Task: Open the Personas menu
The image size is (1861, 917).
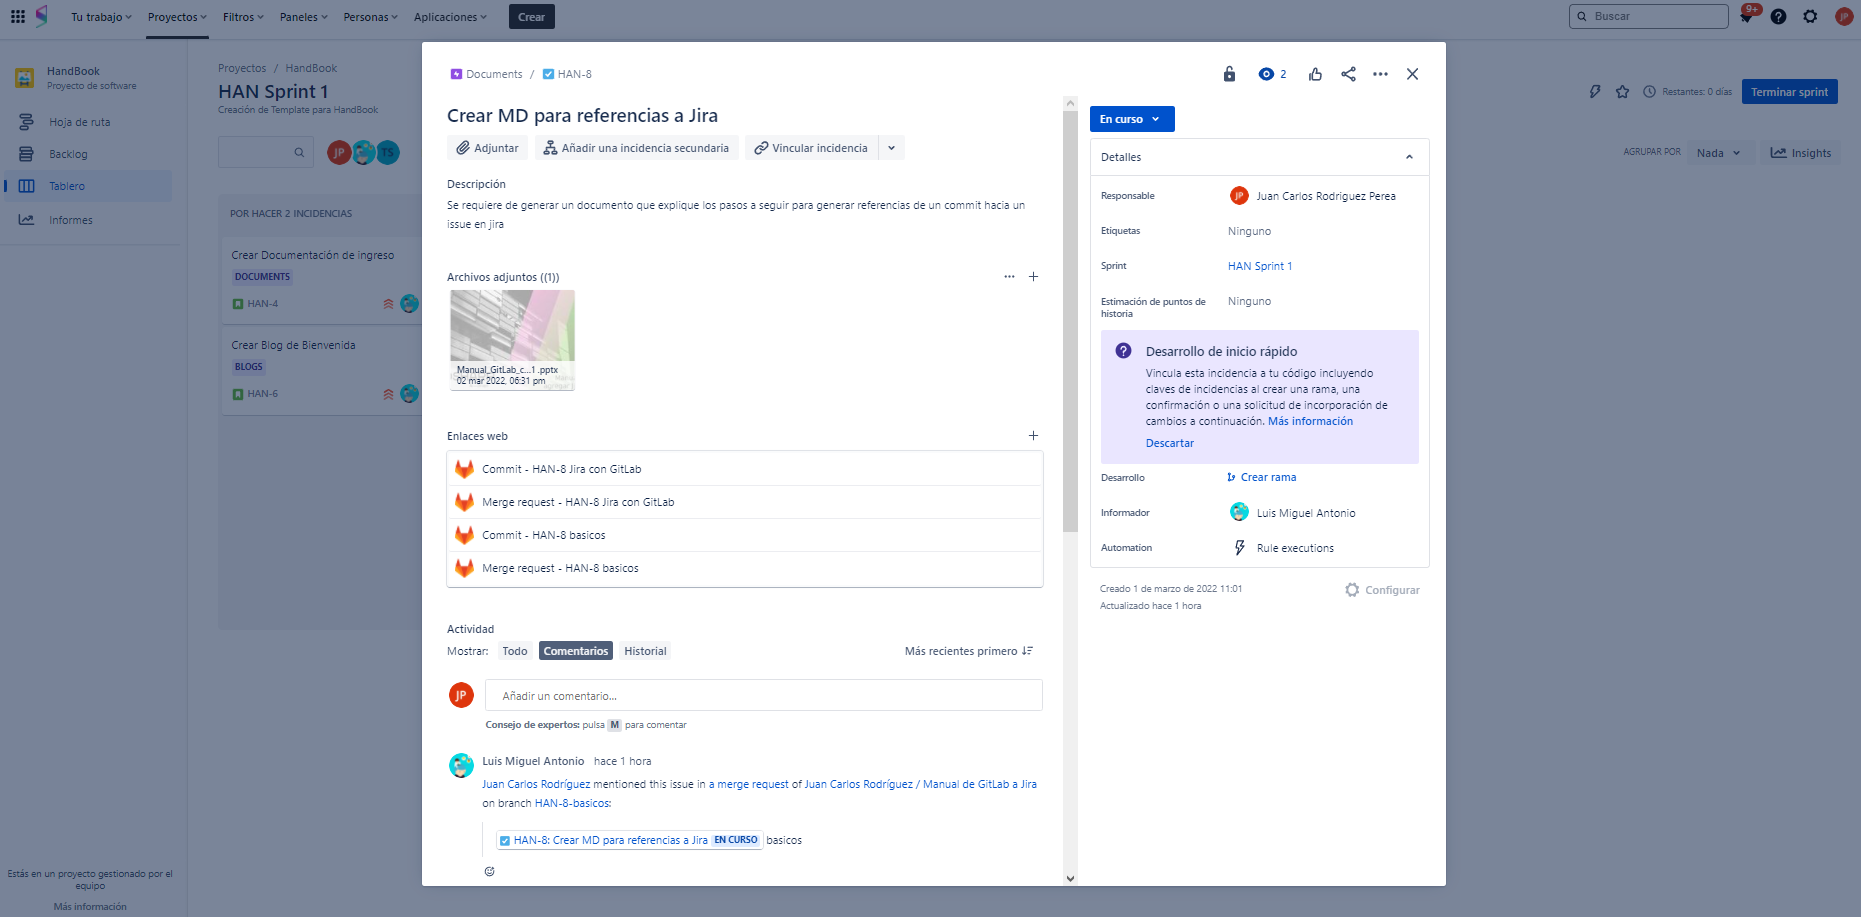Action: point(370,17)
